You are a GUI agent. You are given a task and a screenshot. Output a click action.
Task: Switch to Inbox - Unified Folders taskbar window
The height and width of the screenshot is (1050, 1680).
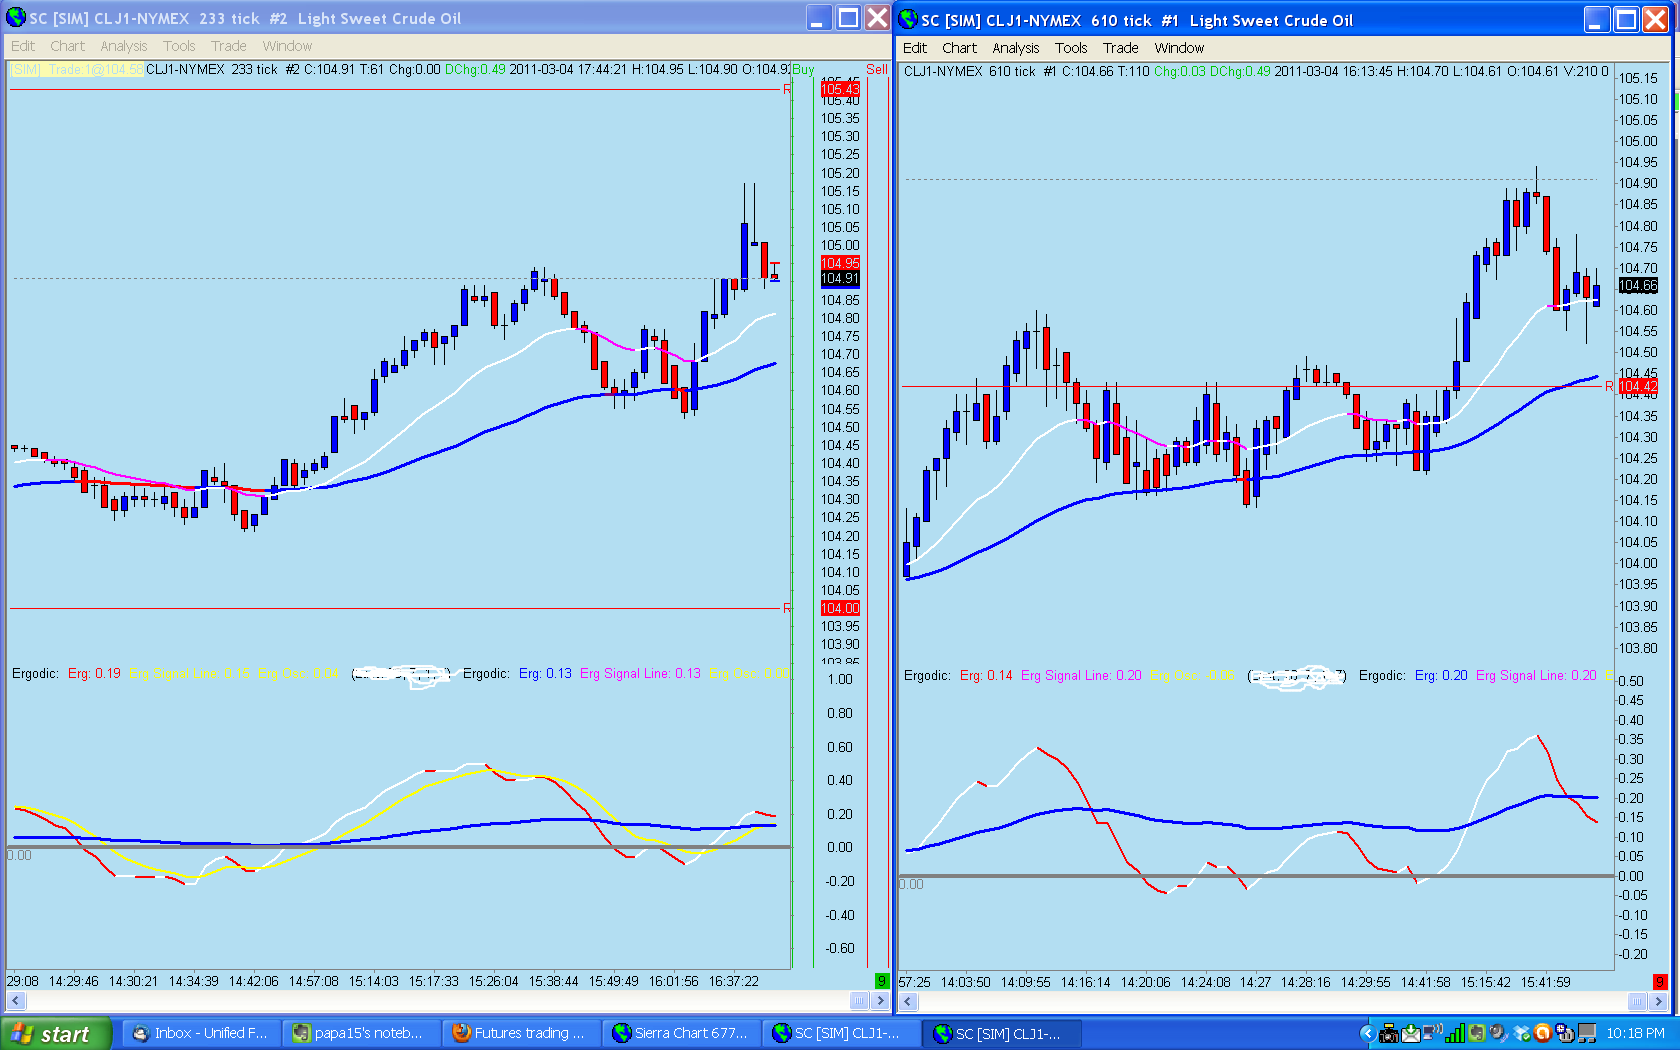[201, 1033]
